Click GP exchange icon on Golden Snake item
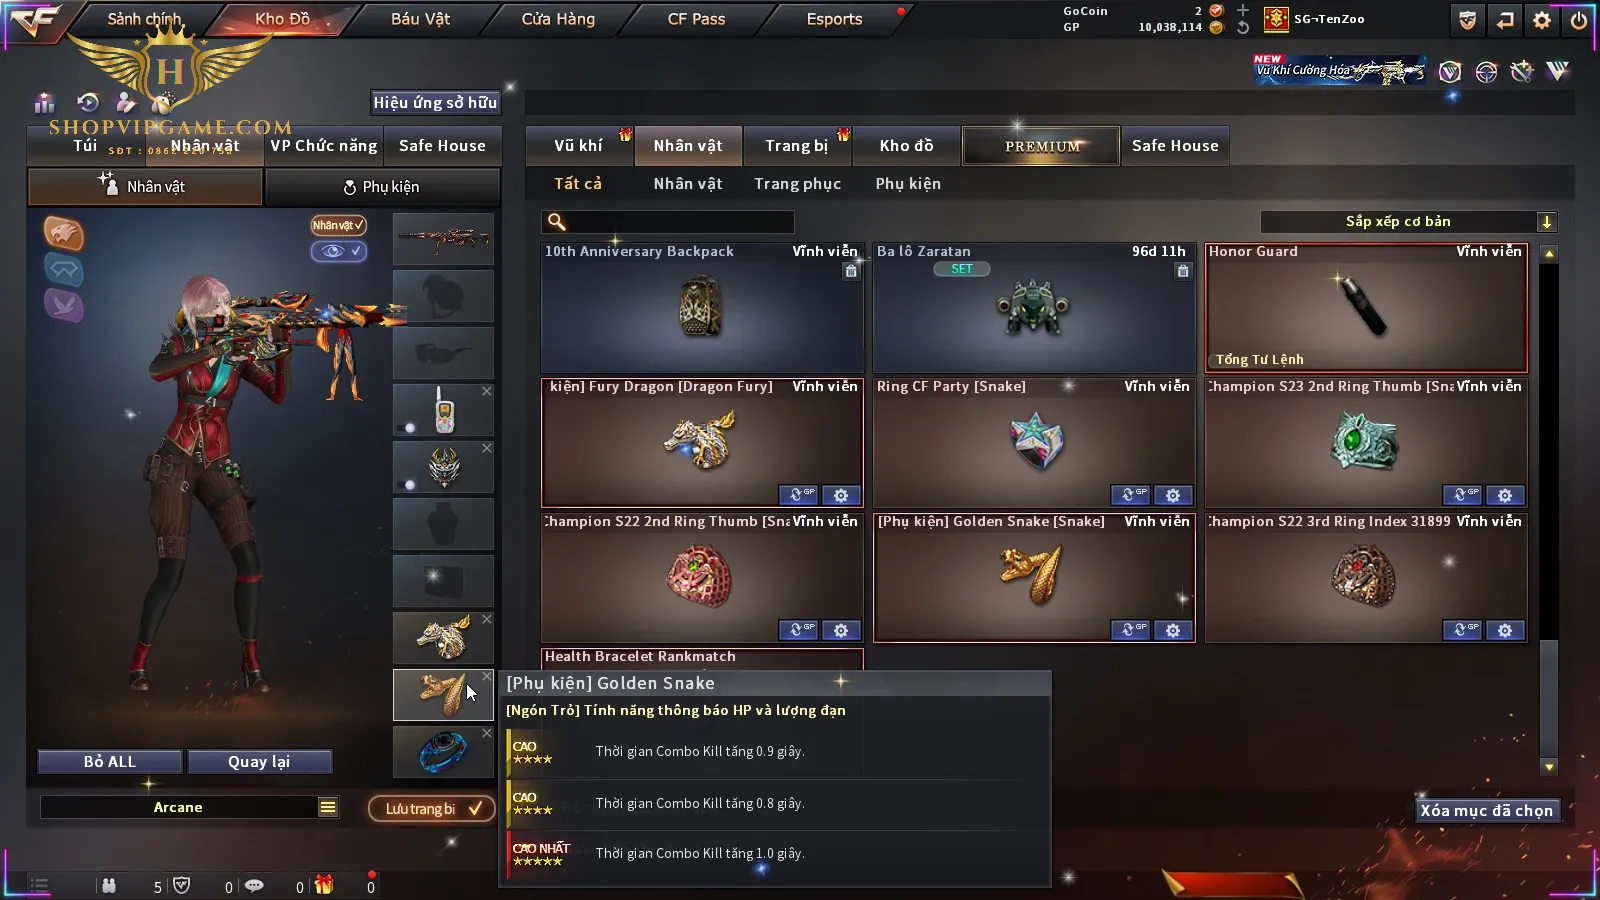This screenshot has width=1600, height=900. [x=1131, y=630]
